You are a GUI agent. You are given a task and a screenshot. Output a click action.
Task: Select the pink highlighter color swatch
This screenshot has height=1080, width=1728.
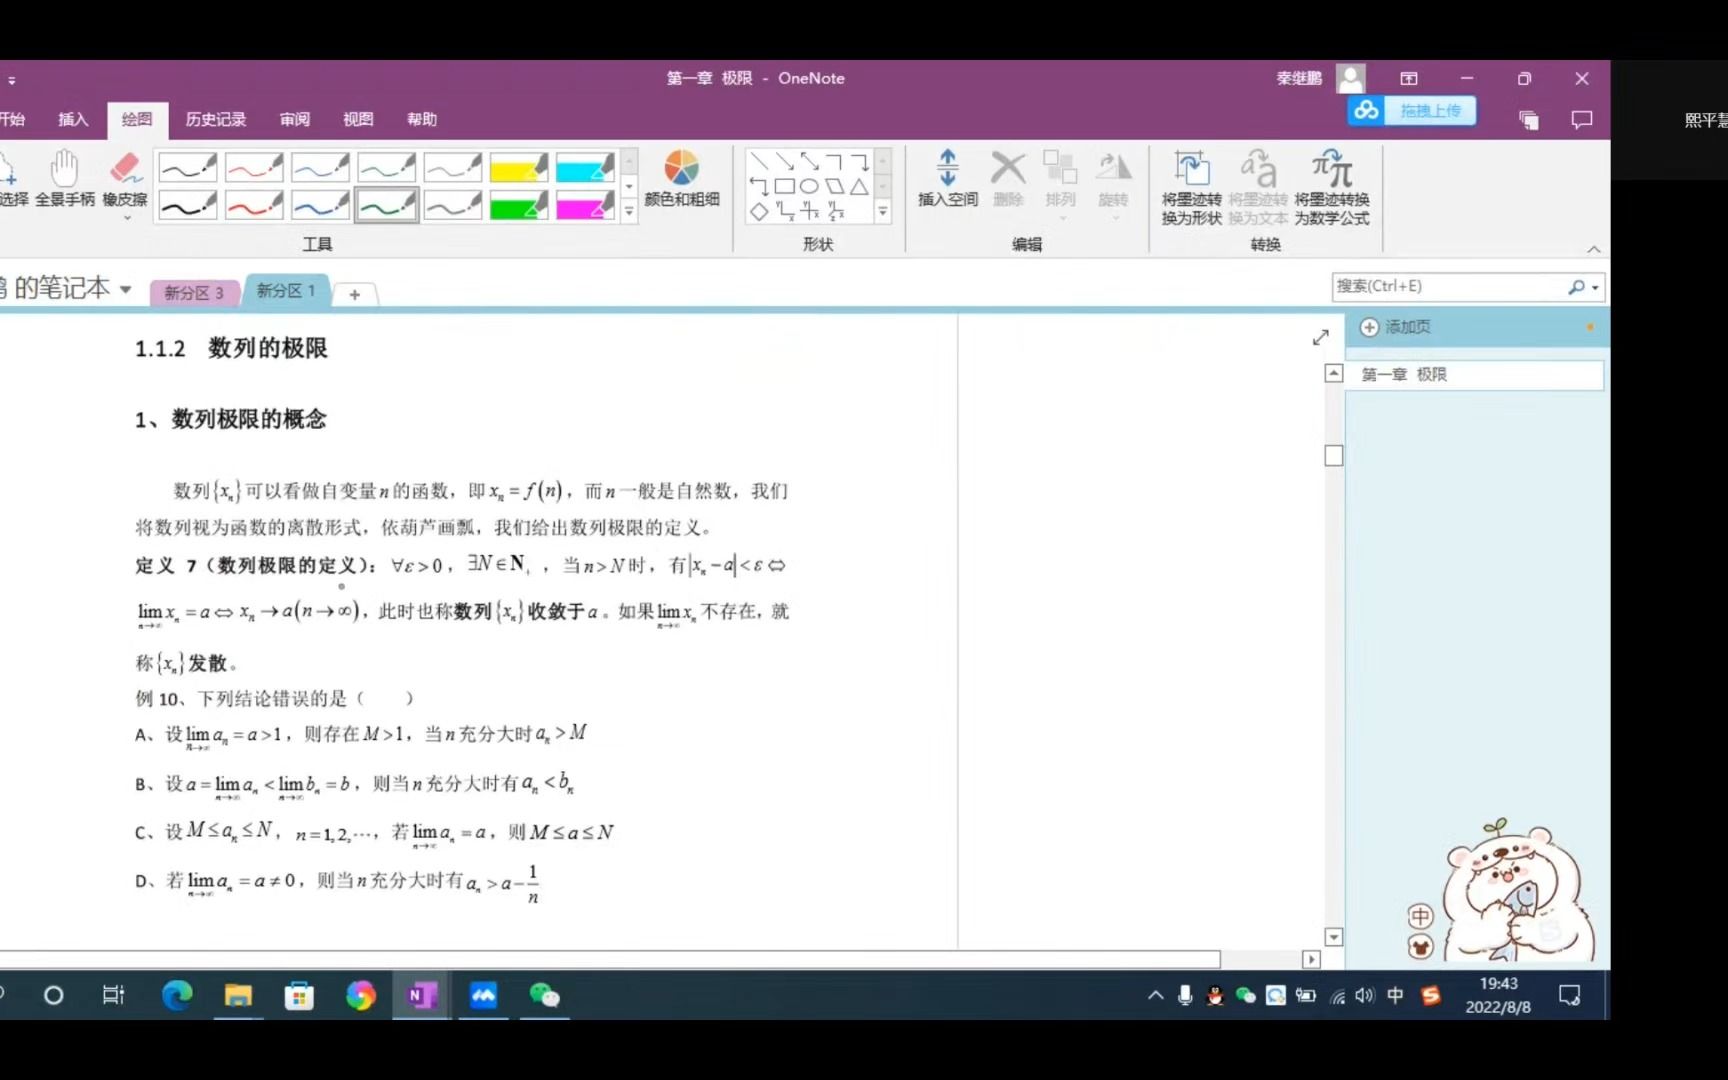(x=584, y=206)
